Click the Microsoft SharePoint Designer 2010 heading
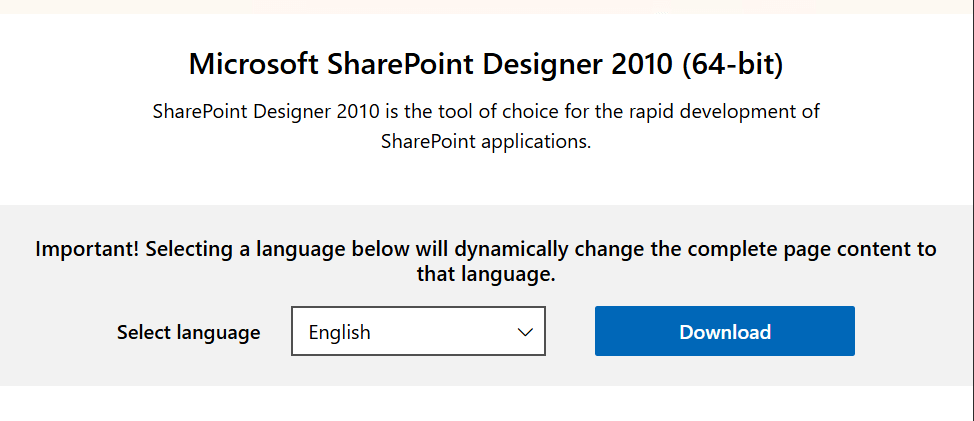 coord(486,66)
